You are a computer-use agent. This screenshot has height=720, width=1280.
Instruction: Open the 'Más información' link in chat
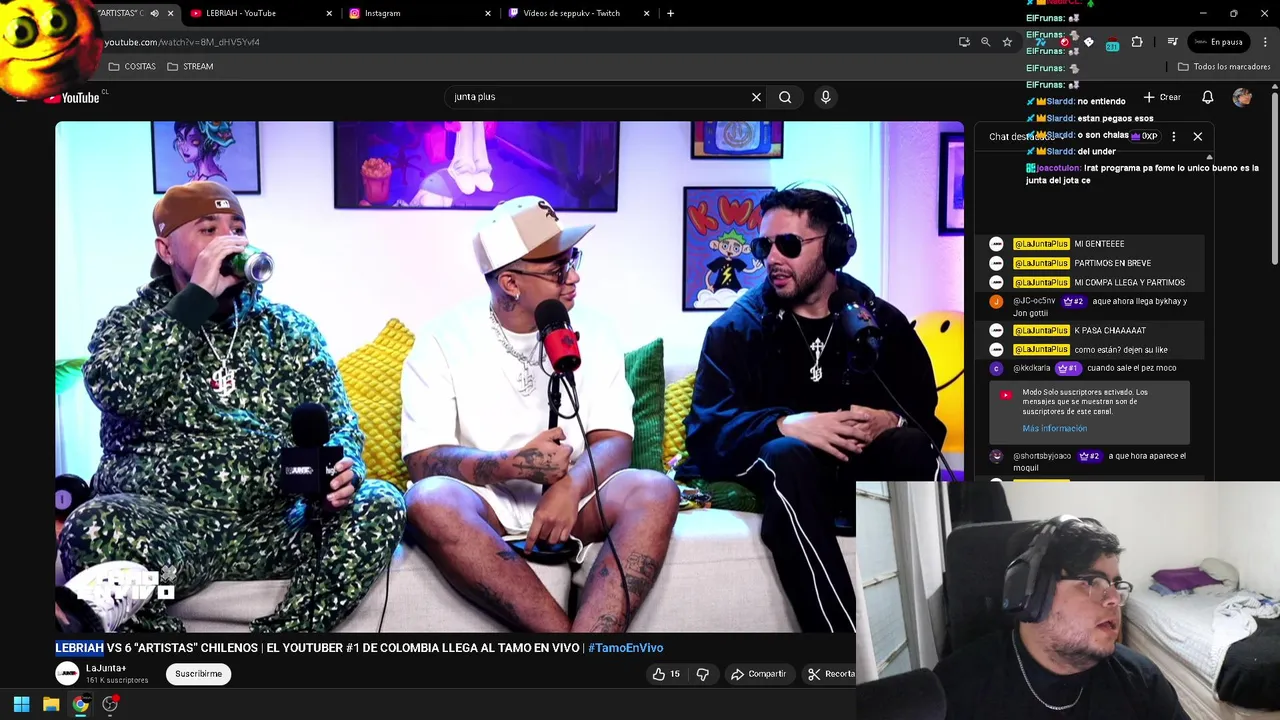pos(1054,428)
